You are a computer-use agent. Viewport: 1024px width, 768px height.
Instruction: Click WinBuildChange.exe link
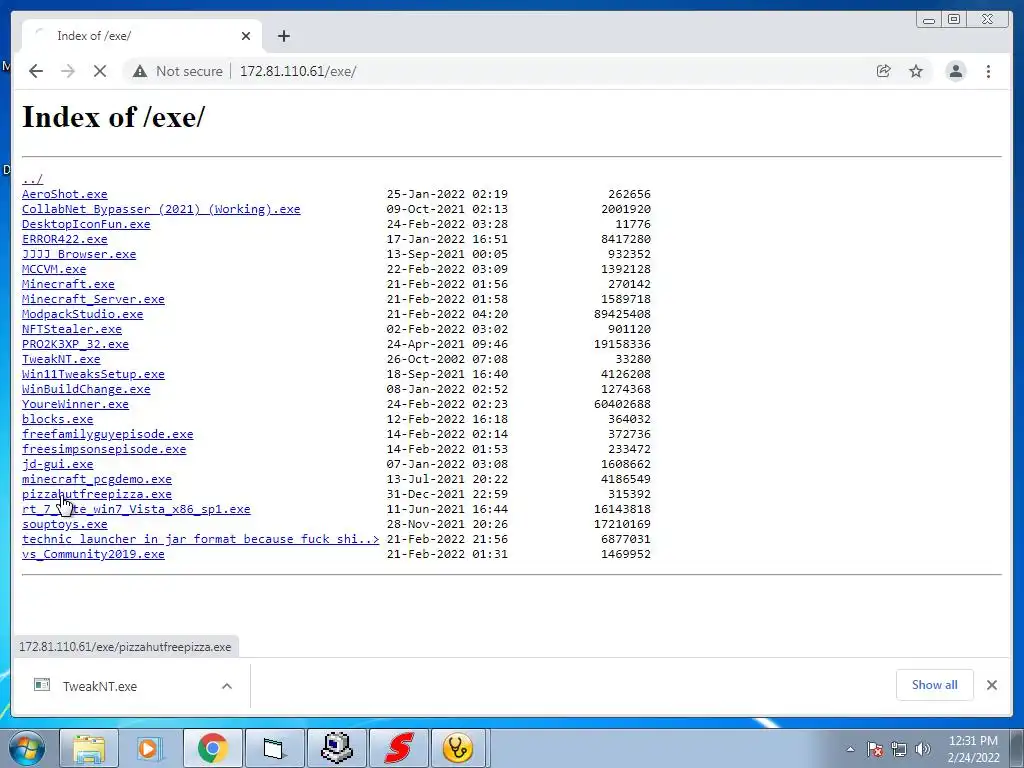[86, 389]
